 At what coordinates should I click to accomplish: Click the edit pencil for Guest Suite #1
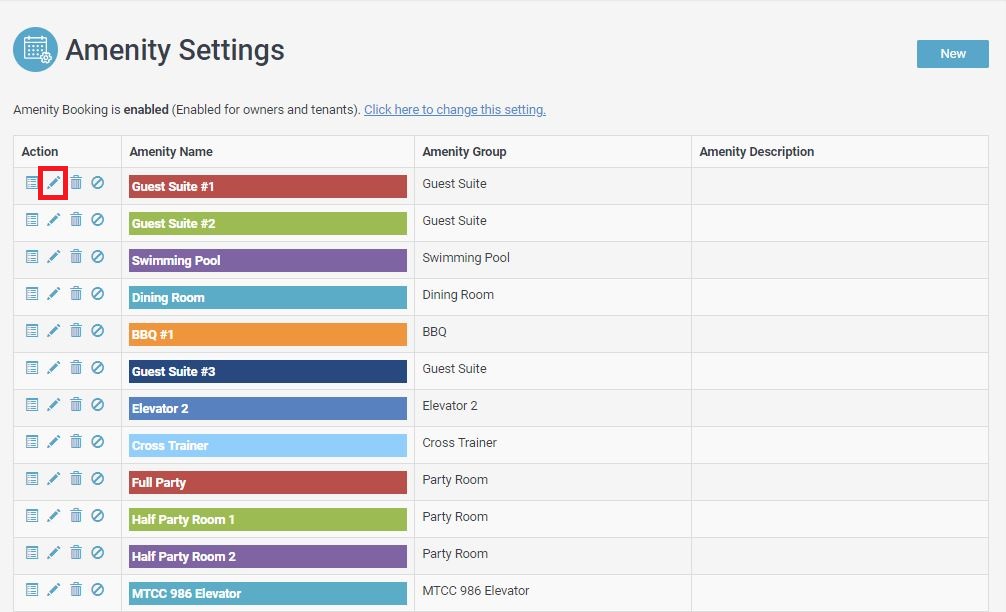pyautogui.click(x=54, y=183)
